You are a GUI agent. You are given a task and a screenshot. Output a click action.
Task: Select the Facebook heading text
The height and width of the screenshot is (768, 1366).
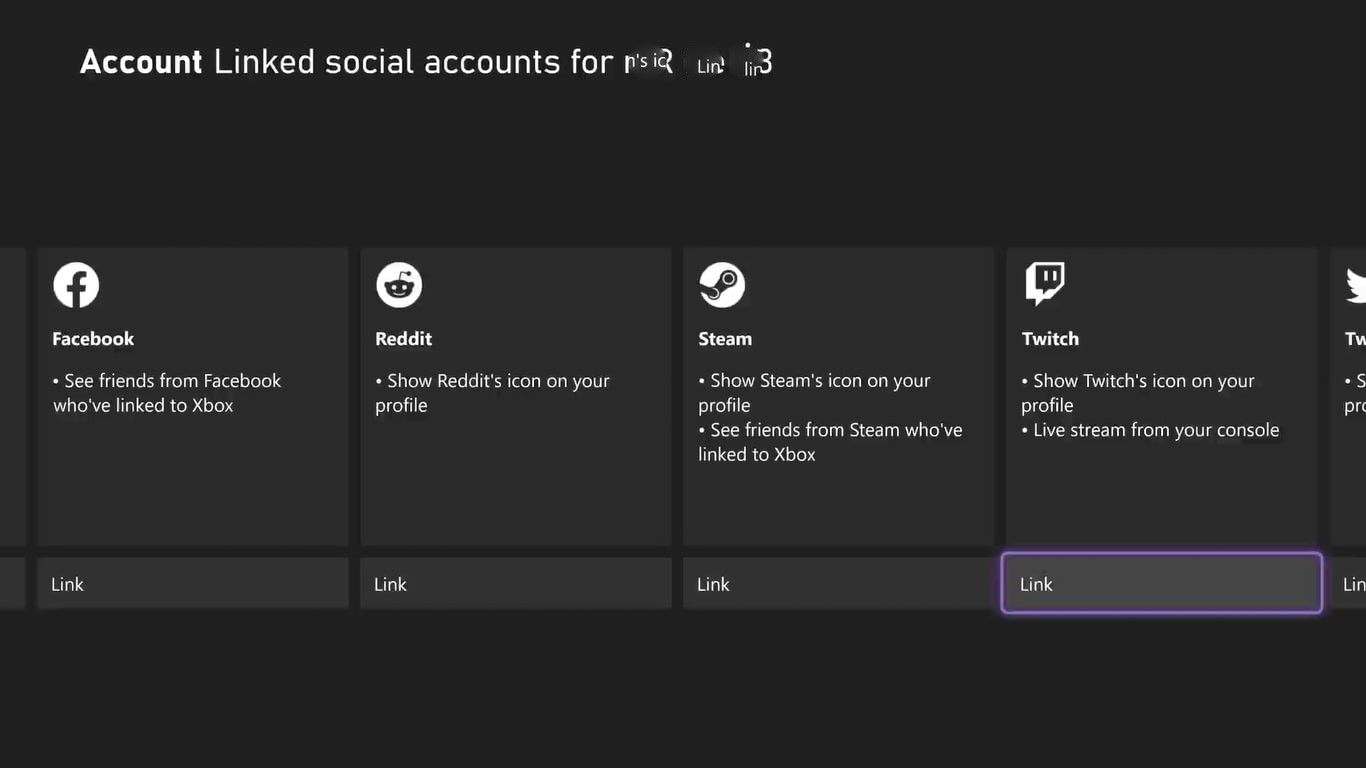[92, 338]
